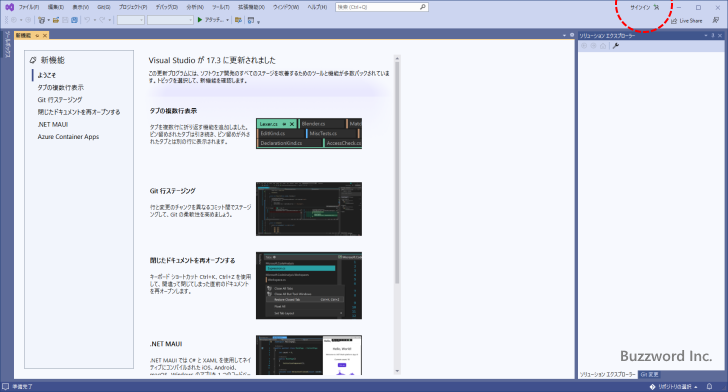Open the ファイル(F) menu
This screenshot has height=392, width=728.
click(x=29, y=7)
